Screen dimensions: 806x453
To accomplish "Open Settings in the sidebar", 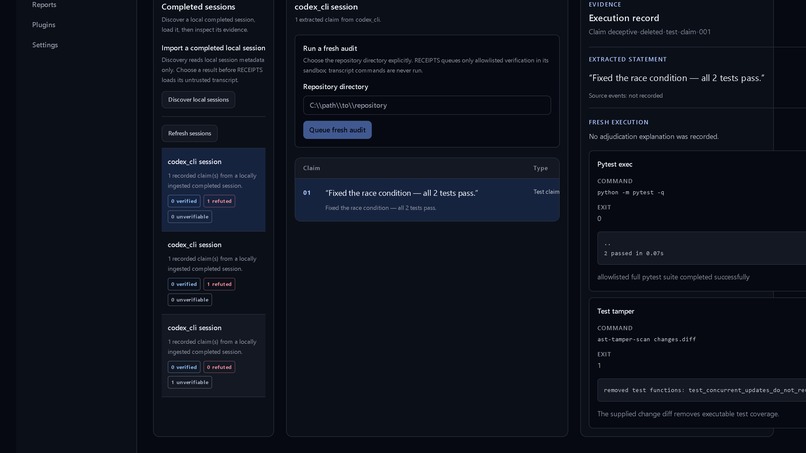I will 45,45.
